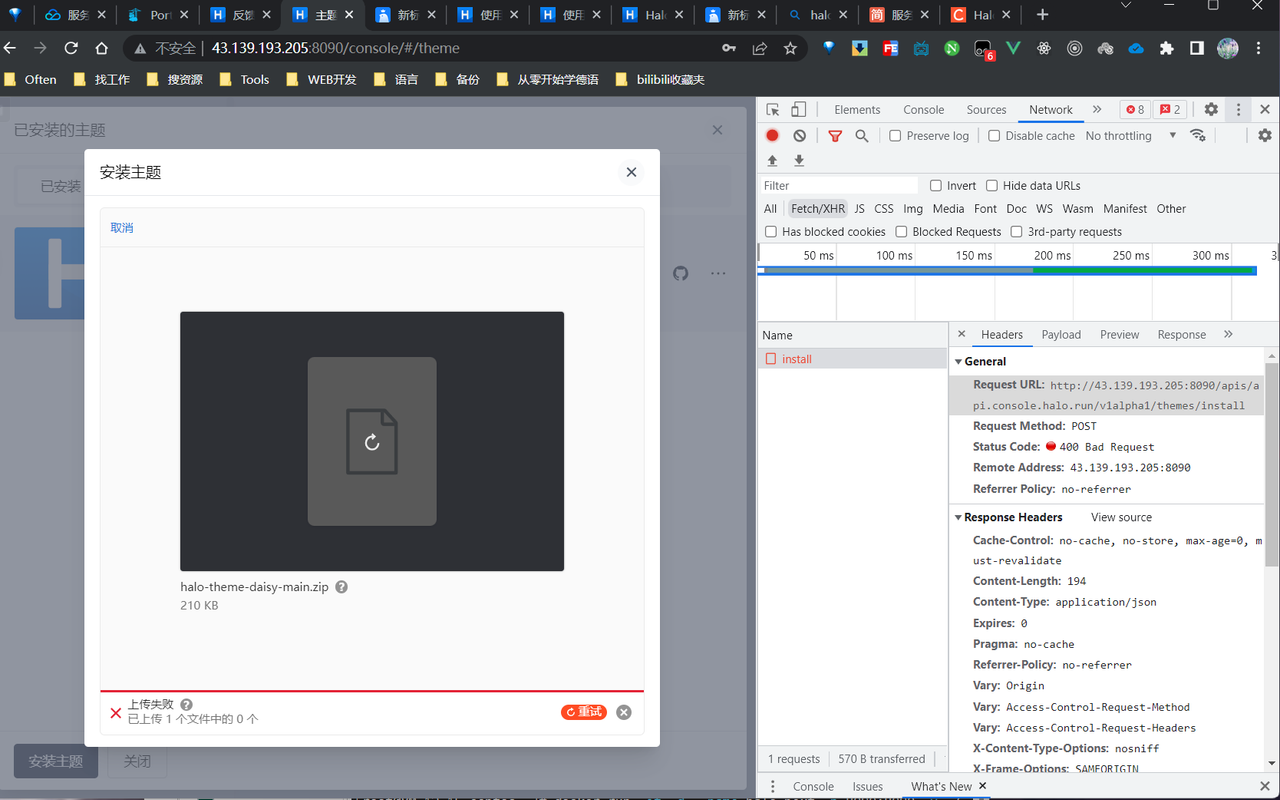Screen dimensions: 1280x800
Task: Open the Issues drawer tab
Action: (867, 786)
